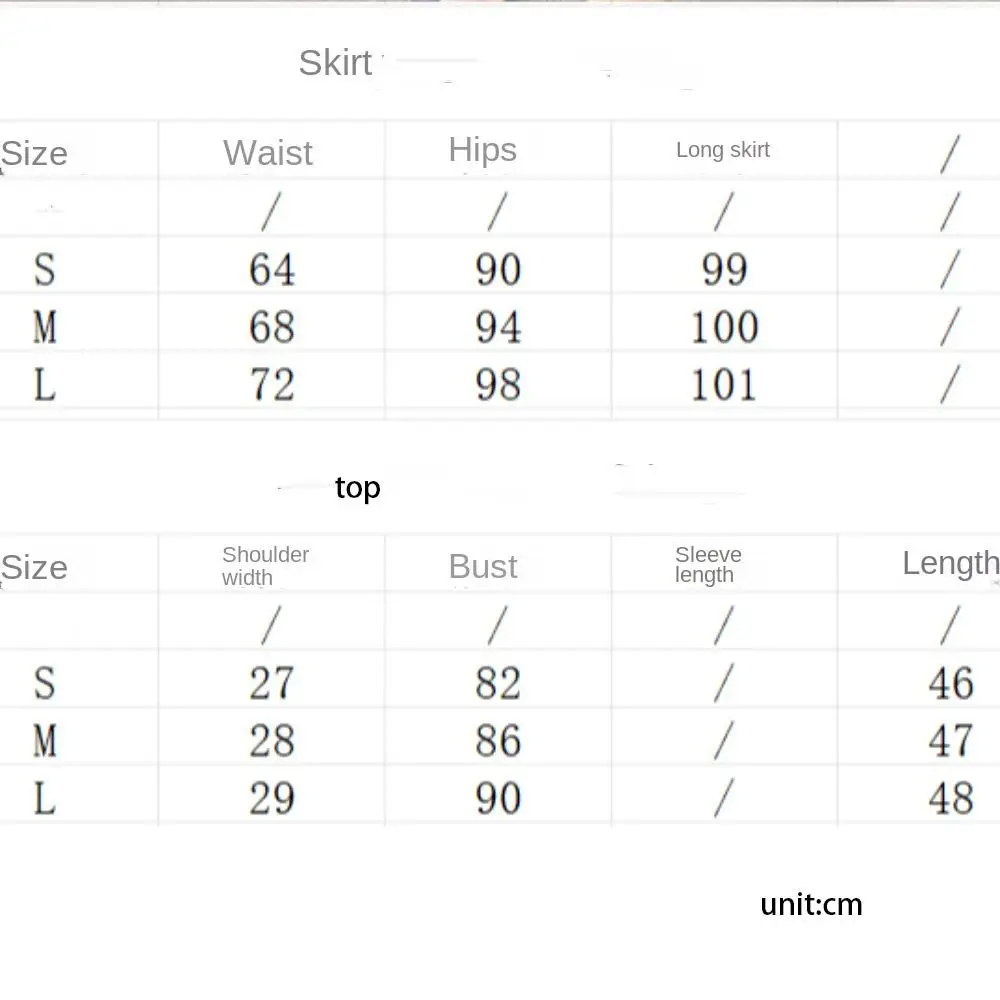Click shoulder width value 27
This screenshot has height=1000, width=1000.
click(272, 683)
